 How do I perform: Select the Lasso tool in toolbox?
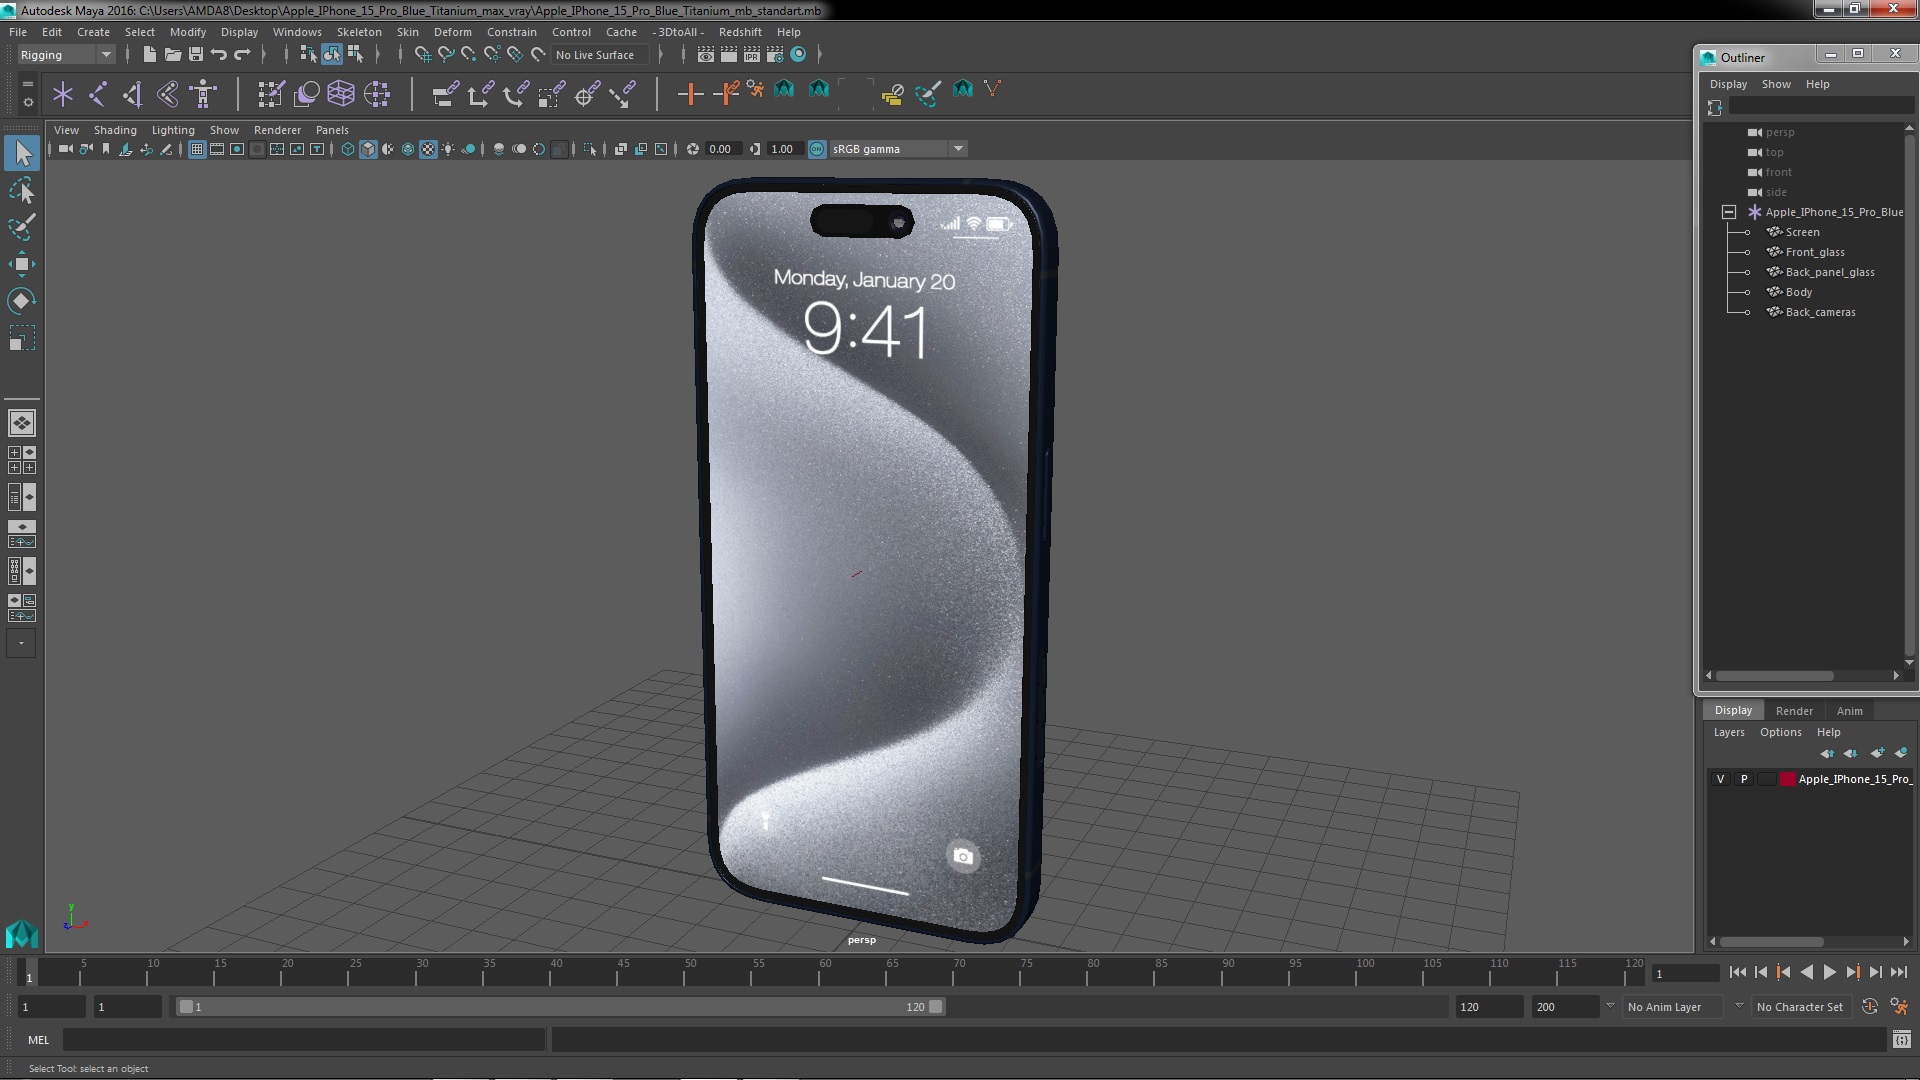22,190
